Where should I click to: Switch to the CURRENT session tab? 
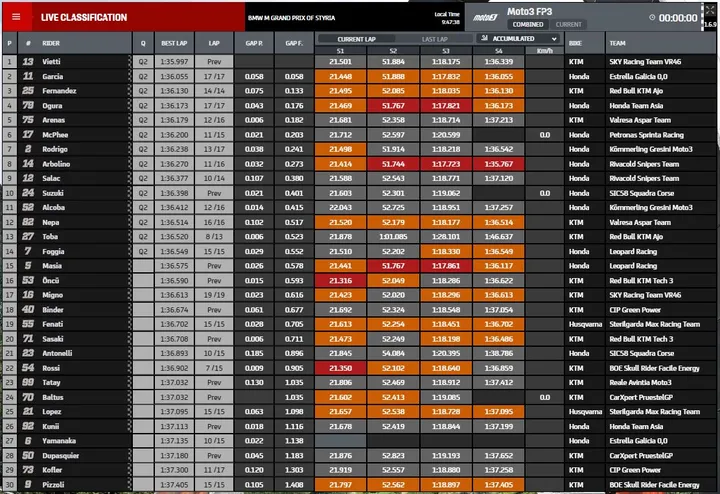[x=568, y=24]
